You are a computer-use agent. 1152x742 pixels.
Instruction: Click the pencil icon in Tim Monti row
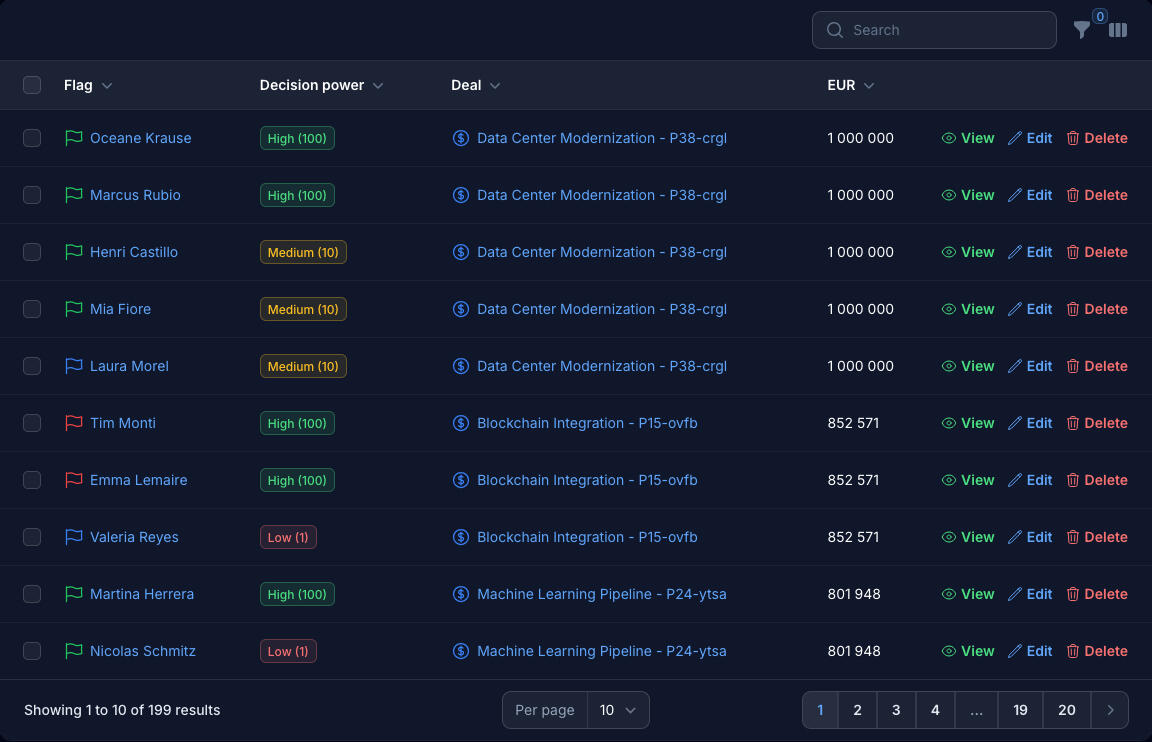1015,423
